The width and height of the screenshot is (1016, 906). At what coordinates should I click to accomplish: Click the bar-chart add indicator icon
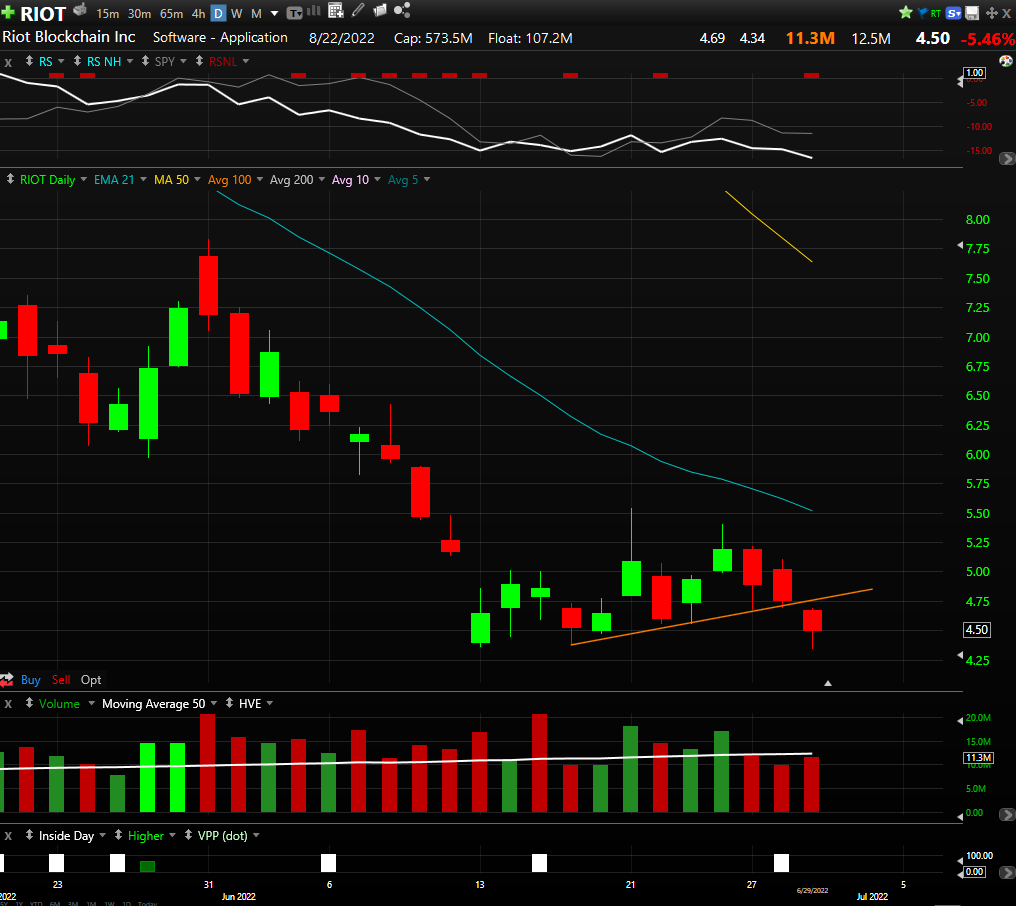coord(314,11)
